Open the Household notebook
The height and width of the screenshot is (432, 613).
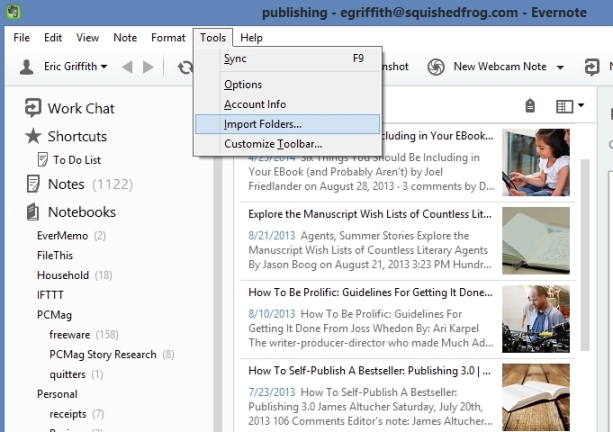[74, 275]
